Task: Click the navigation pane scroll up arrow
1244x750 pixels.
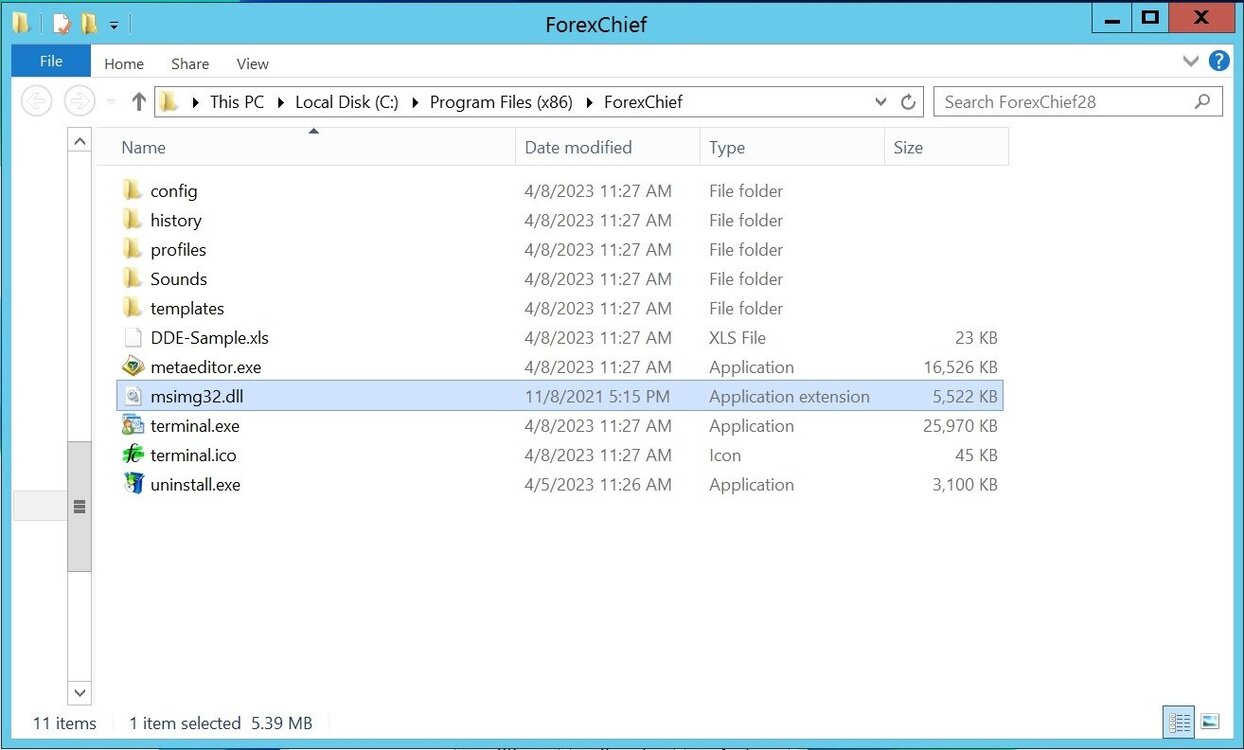Action: (79, 141)
